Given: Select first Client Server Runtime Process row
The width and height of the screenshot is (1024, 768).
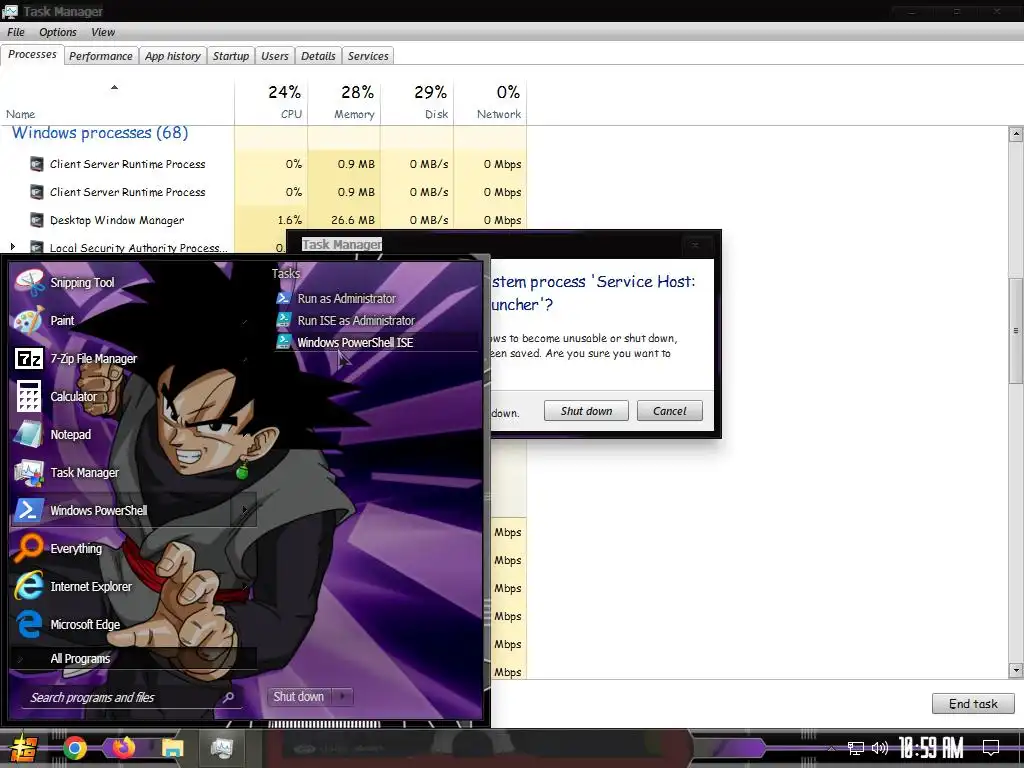Looking at the screenshot, I should (x=263, y=164).
